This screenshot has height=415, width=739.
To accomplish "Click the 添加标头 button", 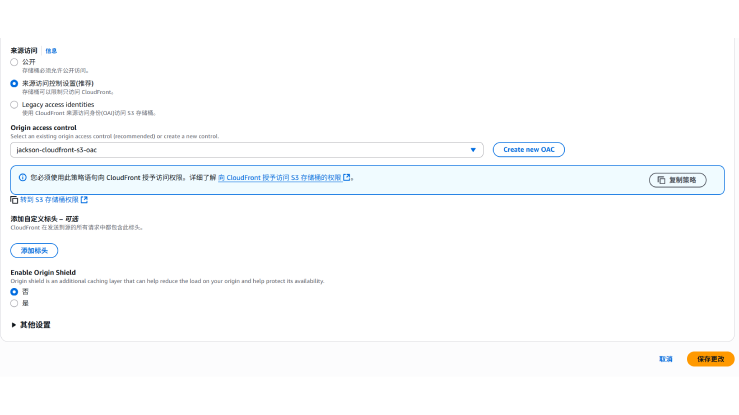I will coord(34,251).
